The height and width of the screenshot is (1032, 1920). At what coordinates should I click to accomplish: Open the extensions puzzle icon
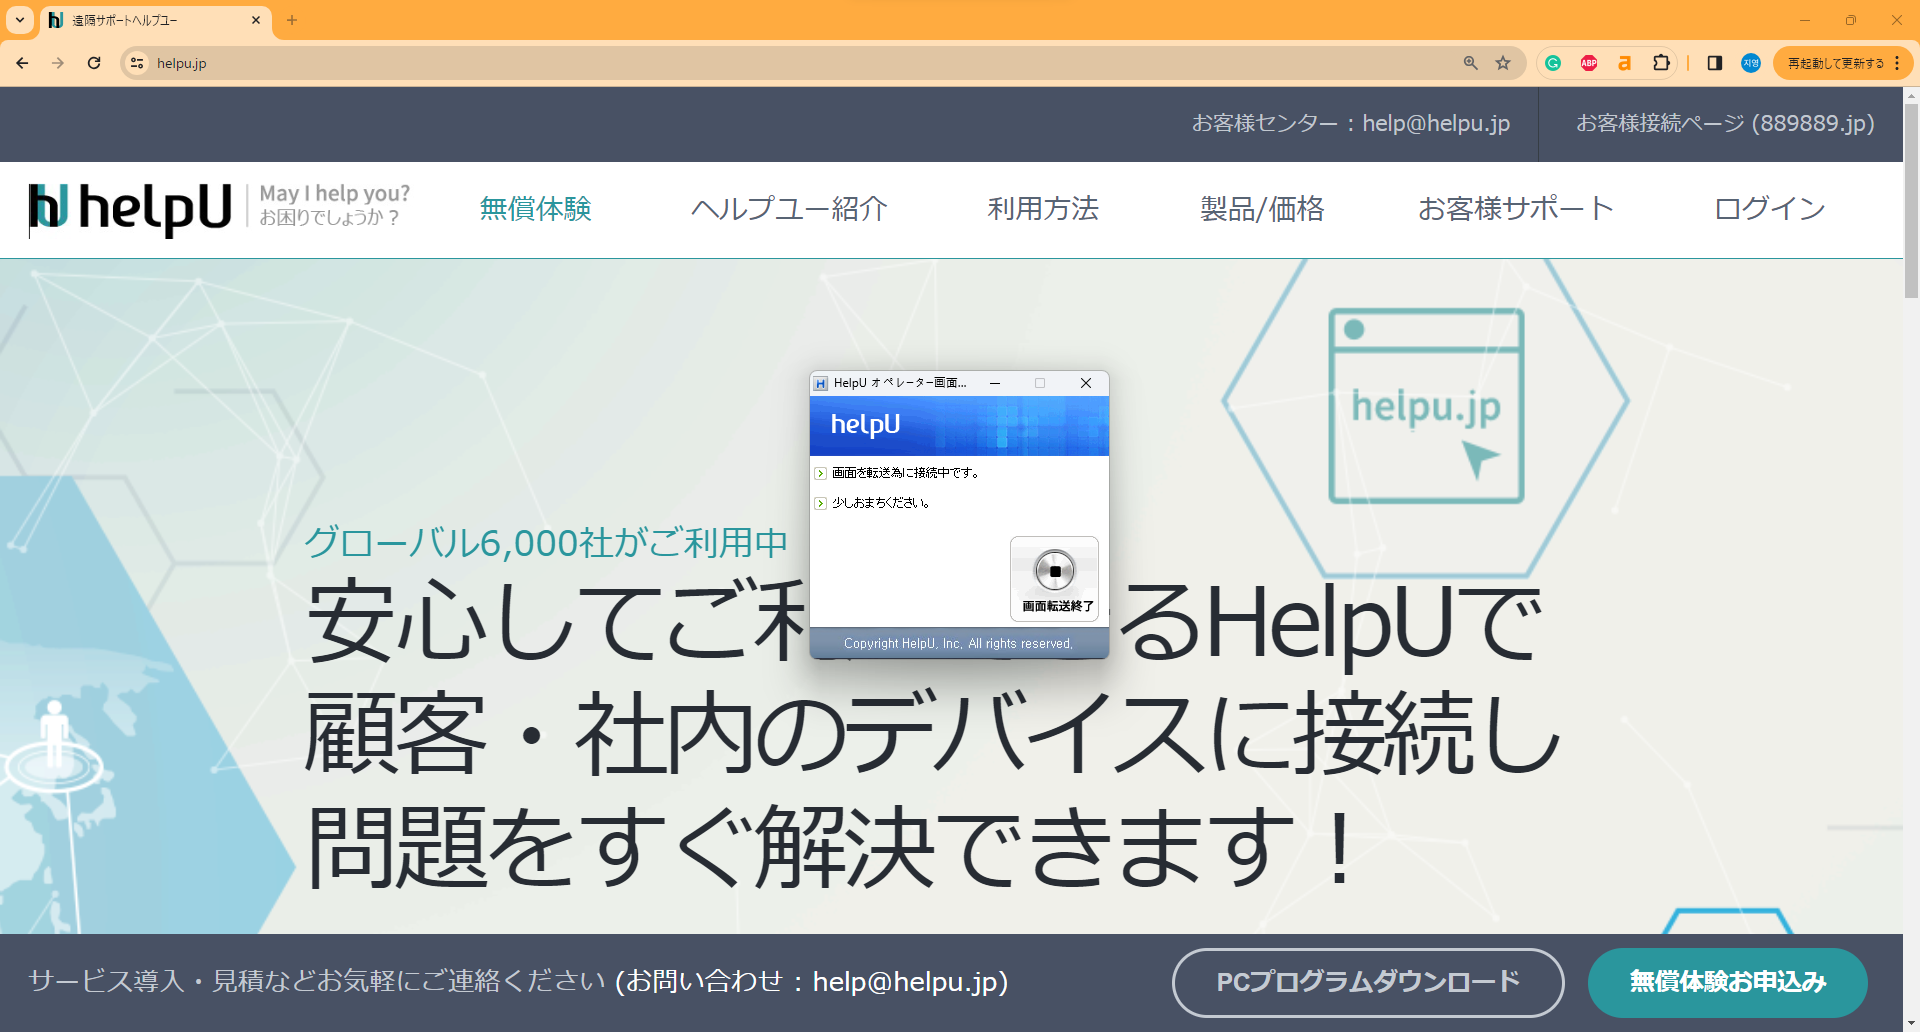(x=1661, y=63)
